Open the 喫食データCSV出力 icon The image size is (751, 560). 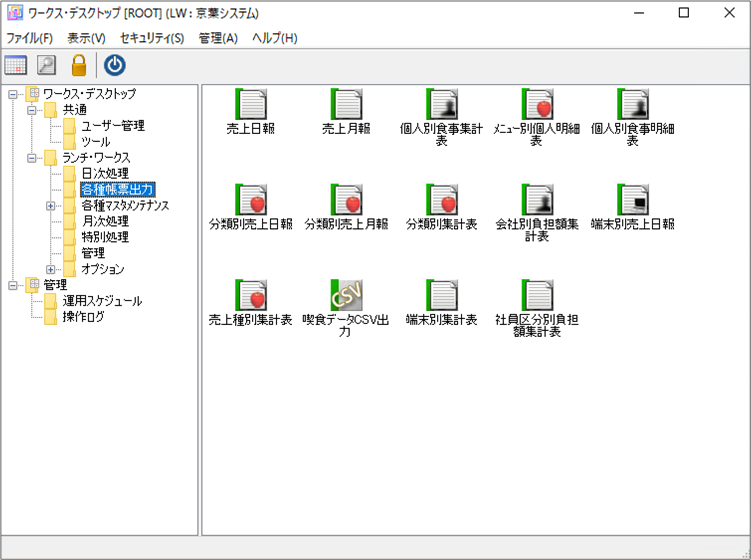pyautogui.click(x=346, y=296)
